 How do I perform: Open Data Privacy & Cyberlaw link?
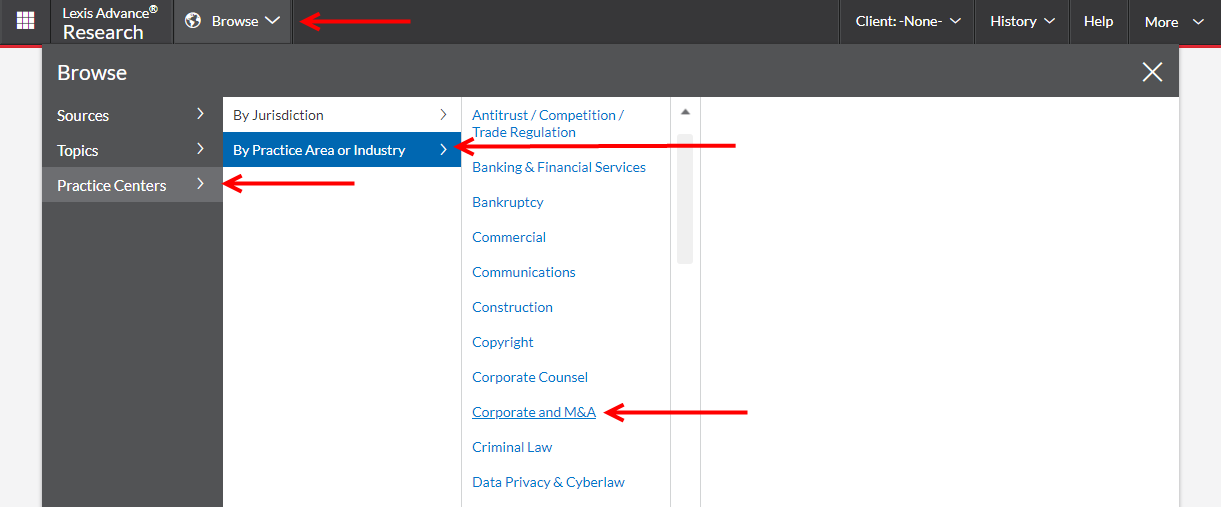point(548,482)
